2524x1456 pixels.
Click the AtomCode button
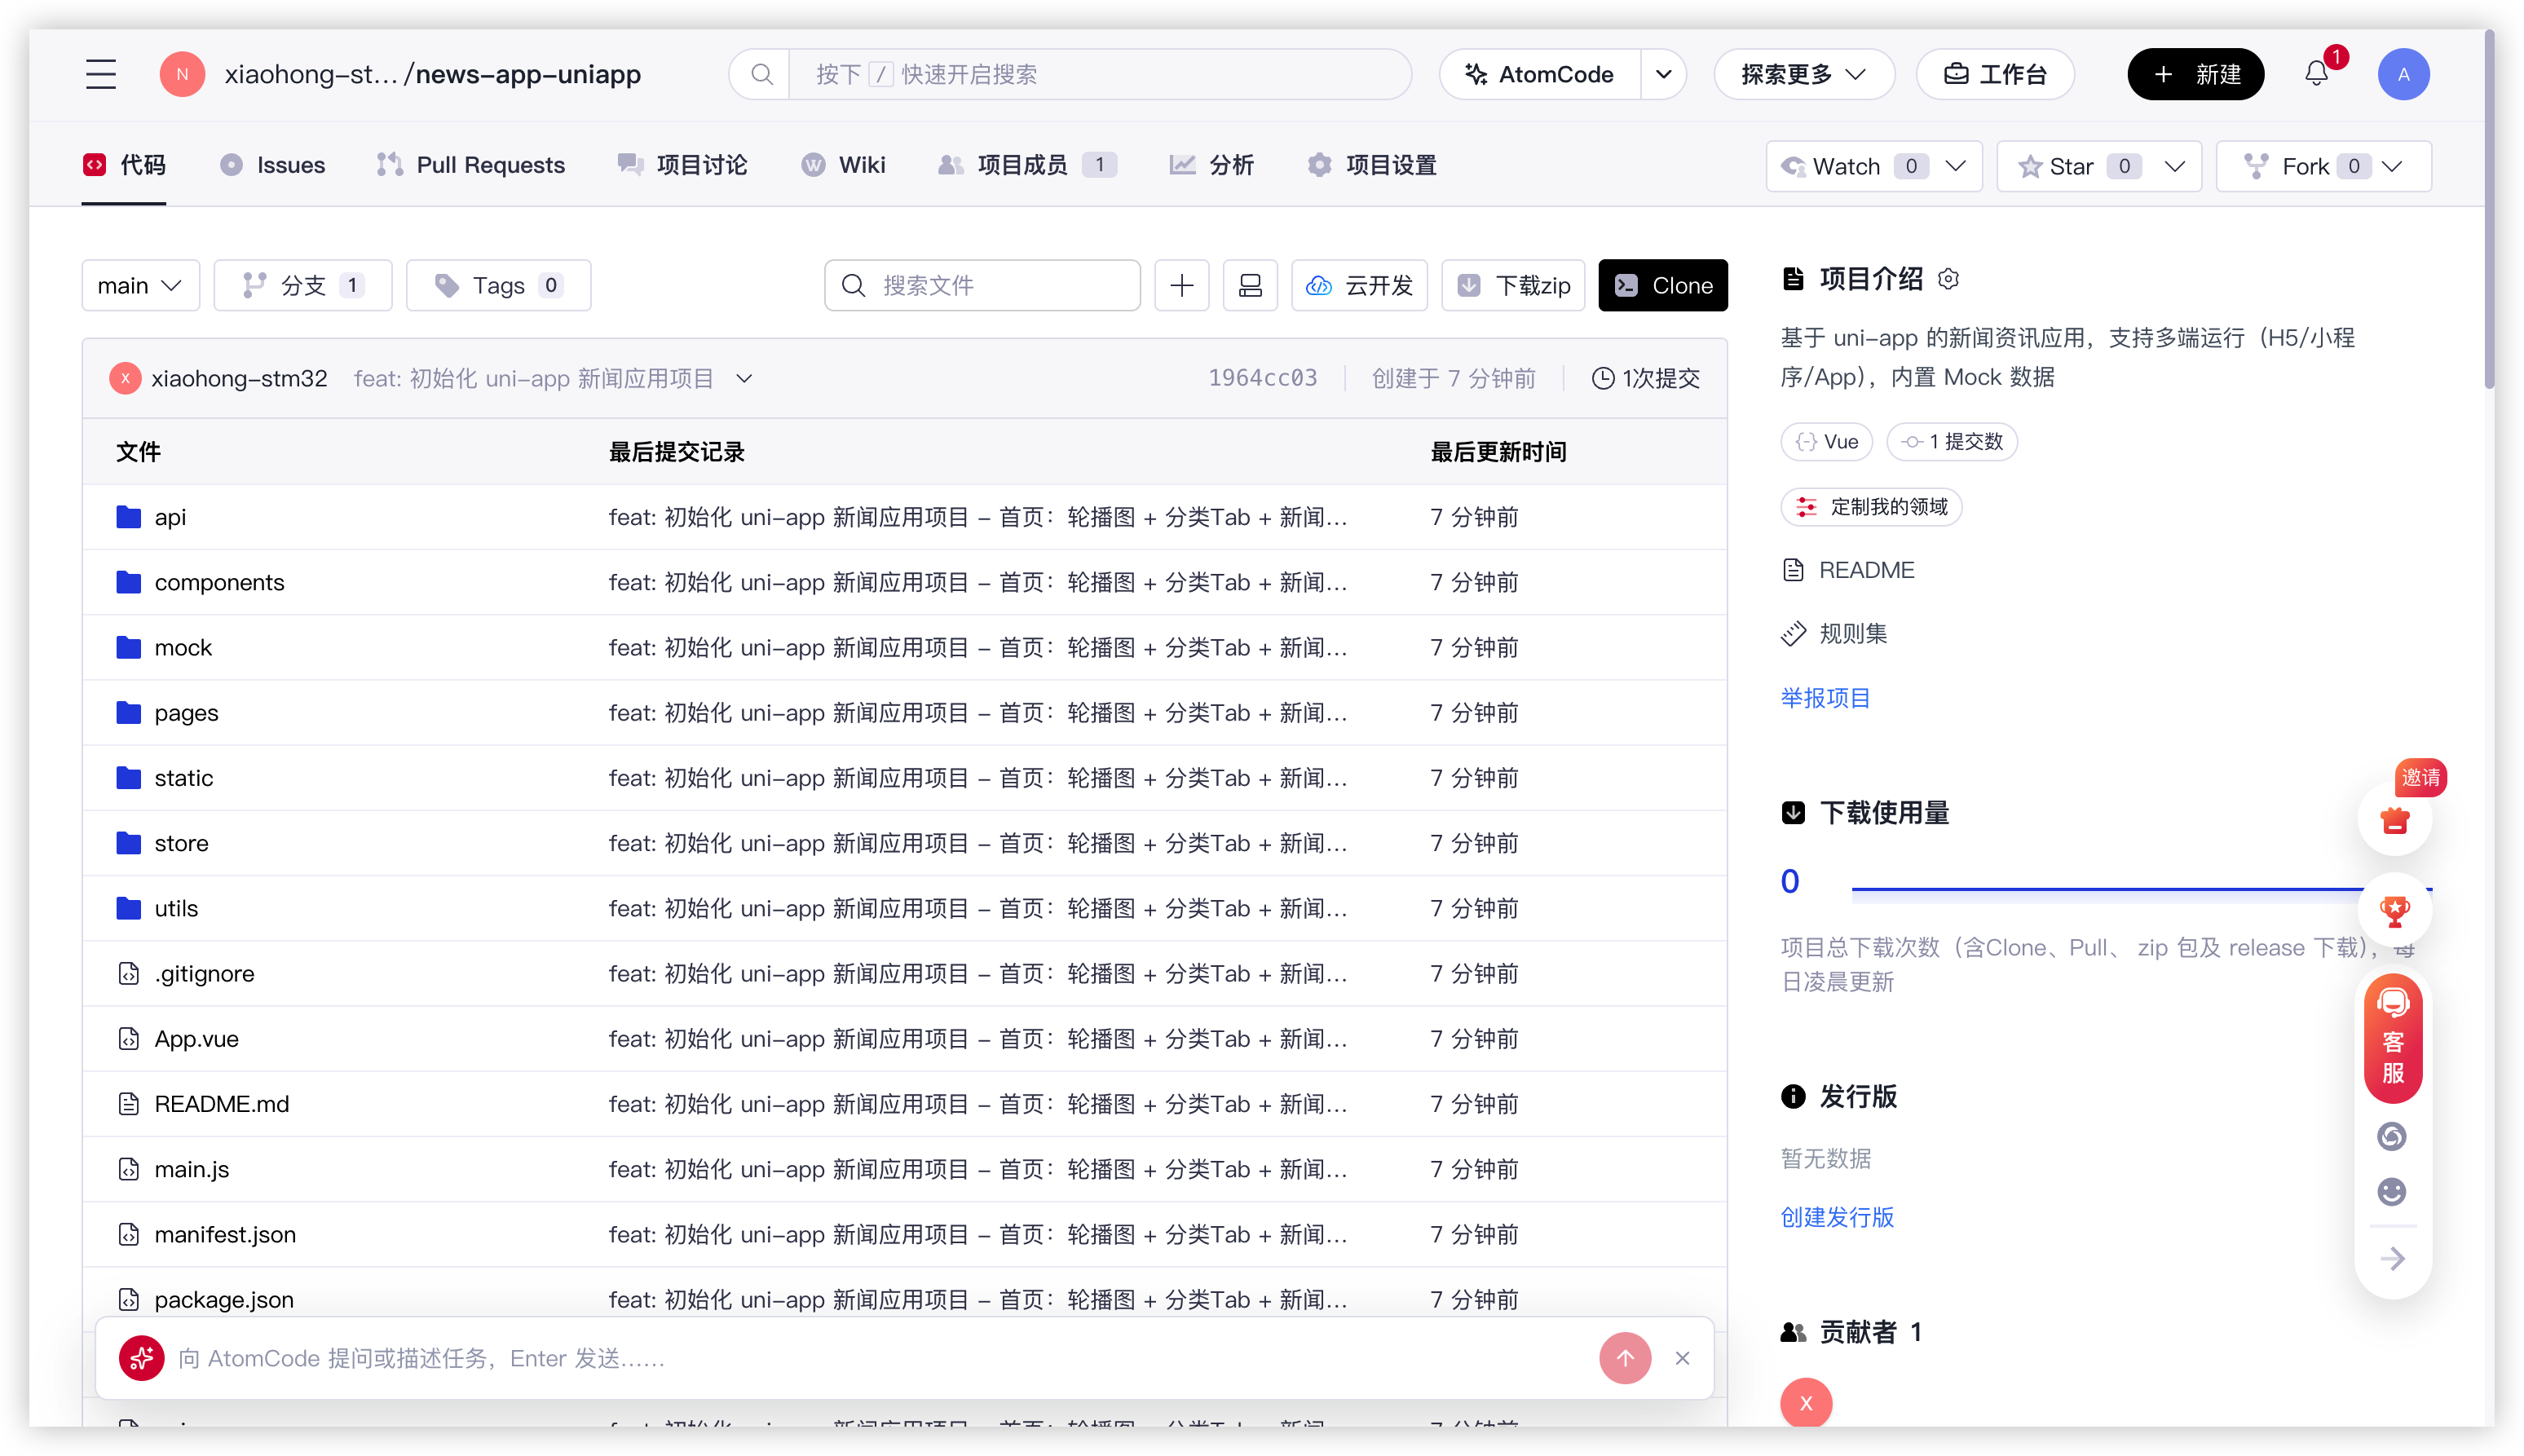(1540, 74)
